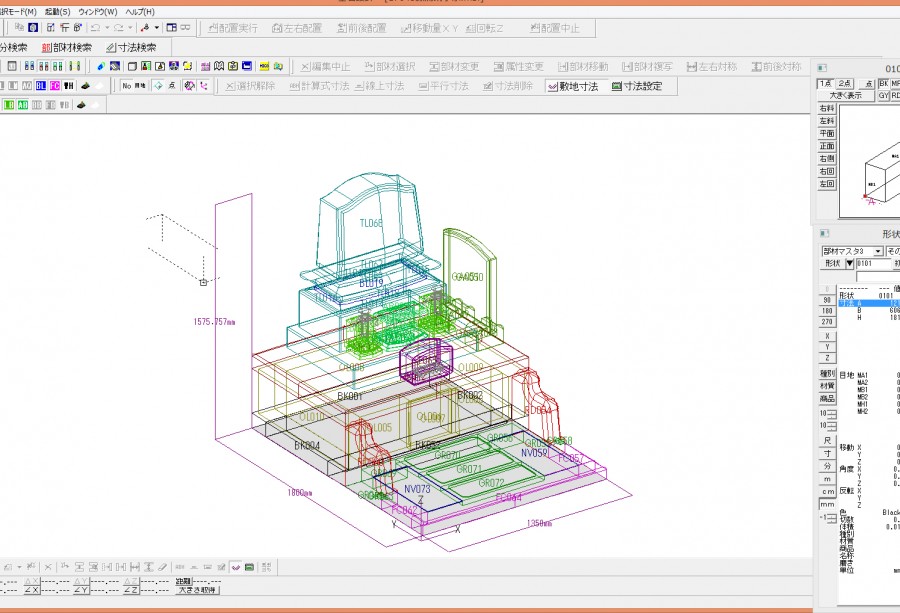Select the BK black color button
Screen dimensions: 900x613
click(884, 84)
